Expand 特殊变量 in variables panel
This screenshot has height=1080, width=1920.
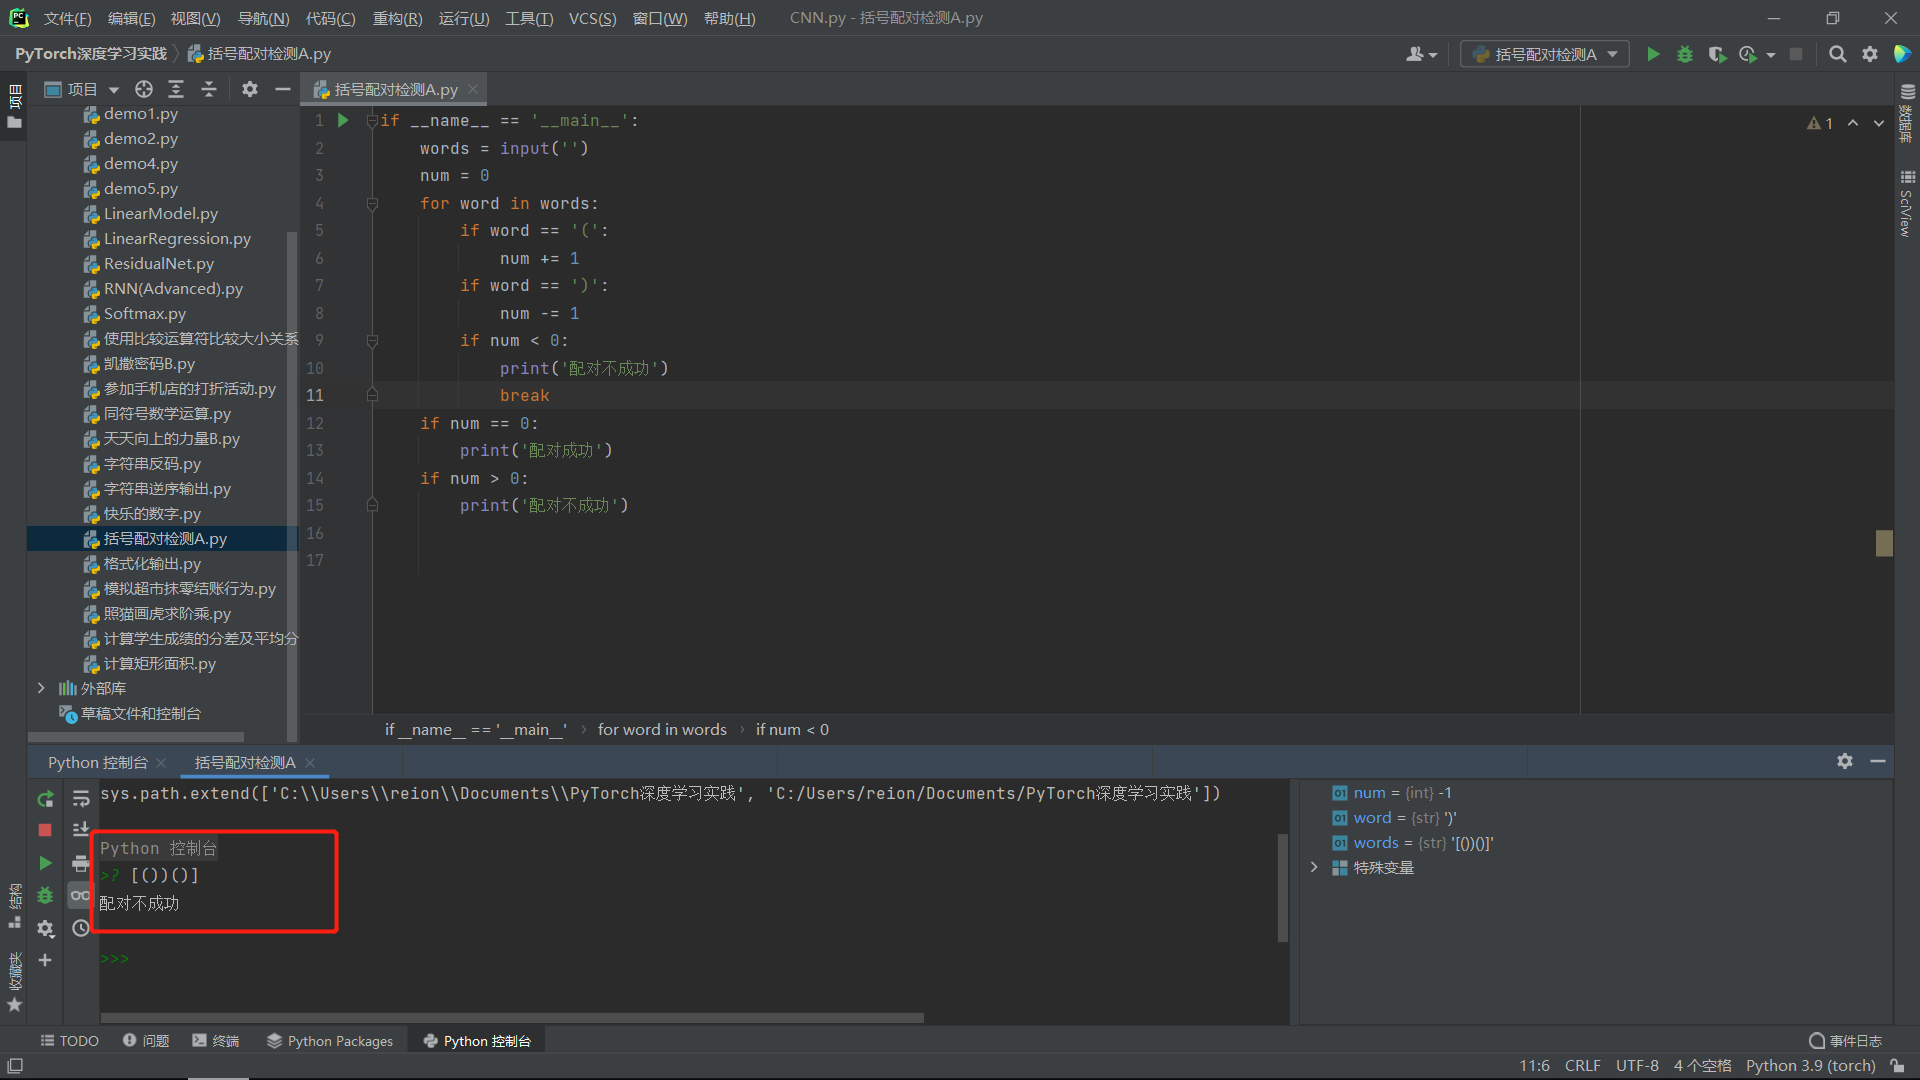1314,867
